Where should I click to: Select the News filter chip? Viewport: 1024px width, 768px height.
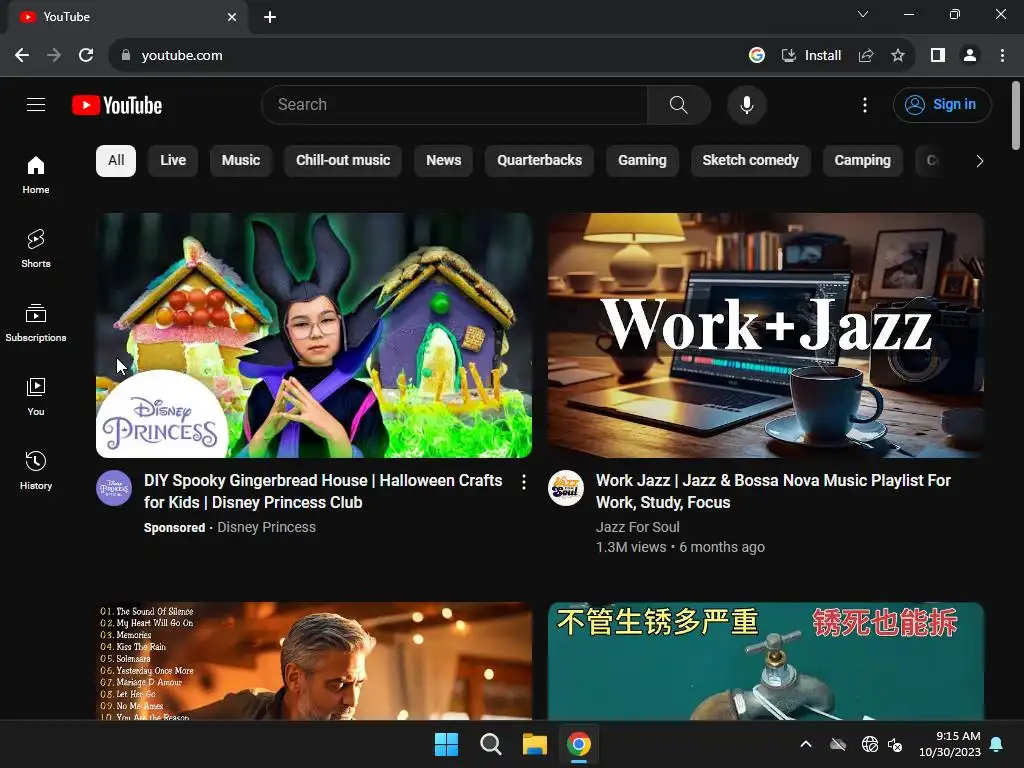[443, 161]
